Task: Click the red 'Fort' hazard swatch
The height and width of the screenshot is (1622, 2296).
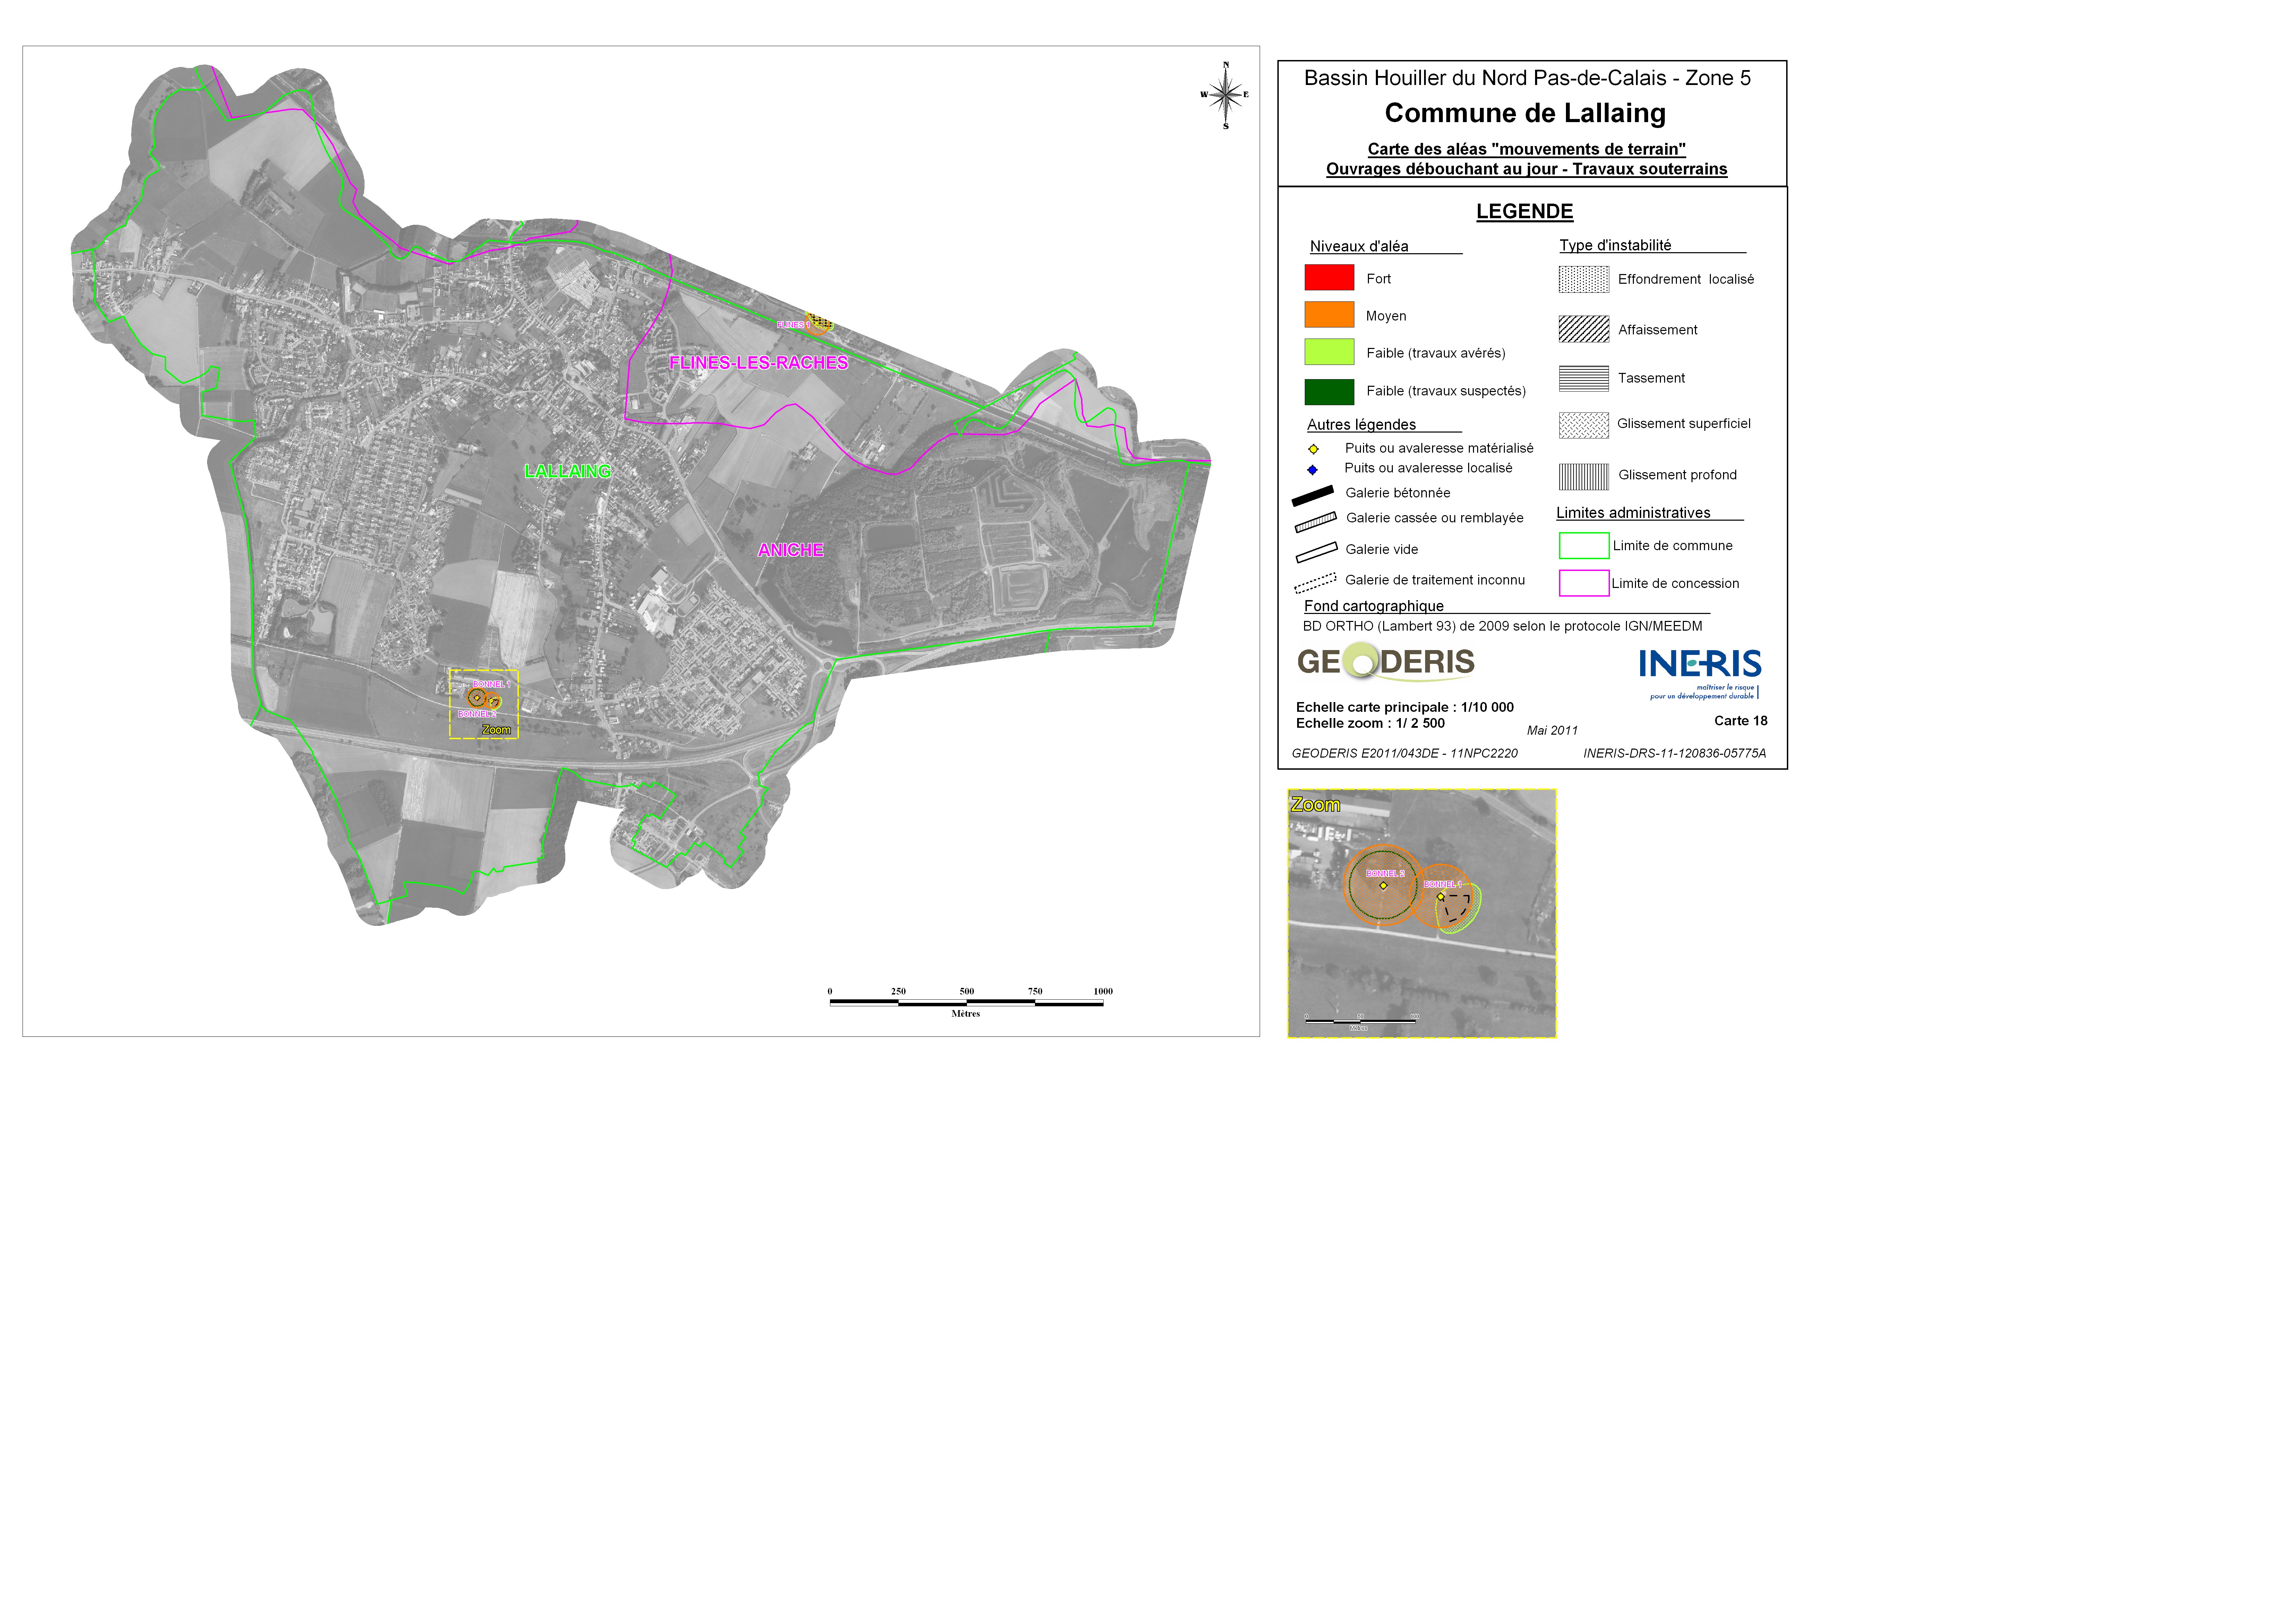Action: (x=1329, y=277)
